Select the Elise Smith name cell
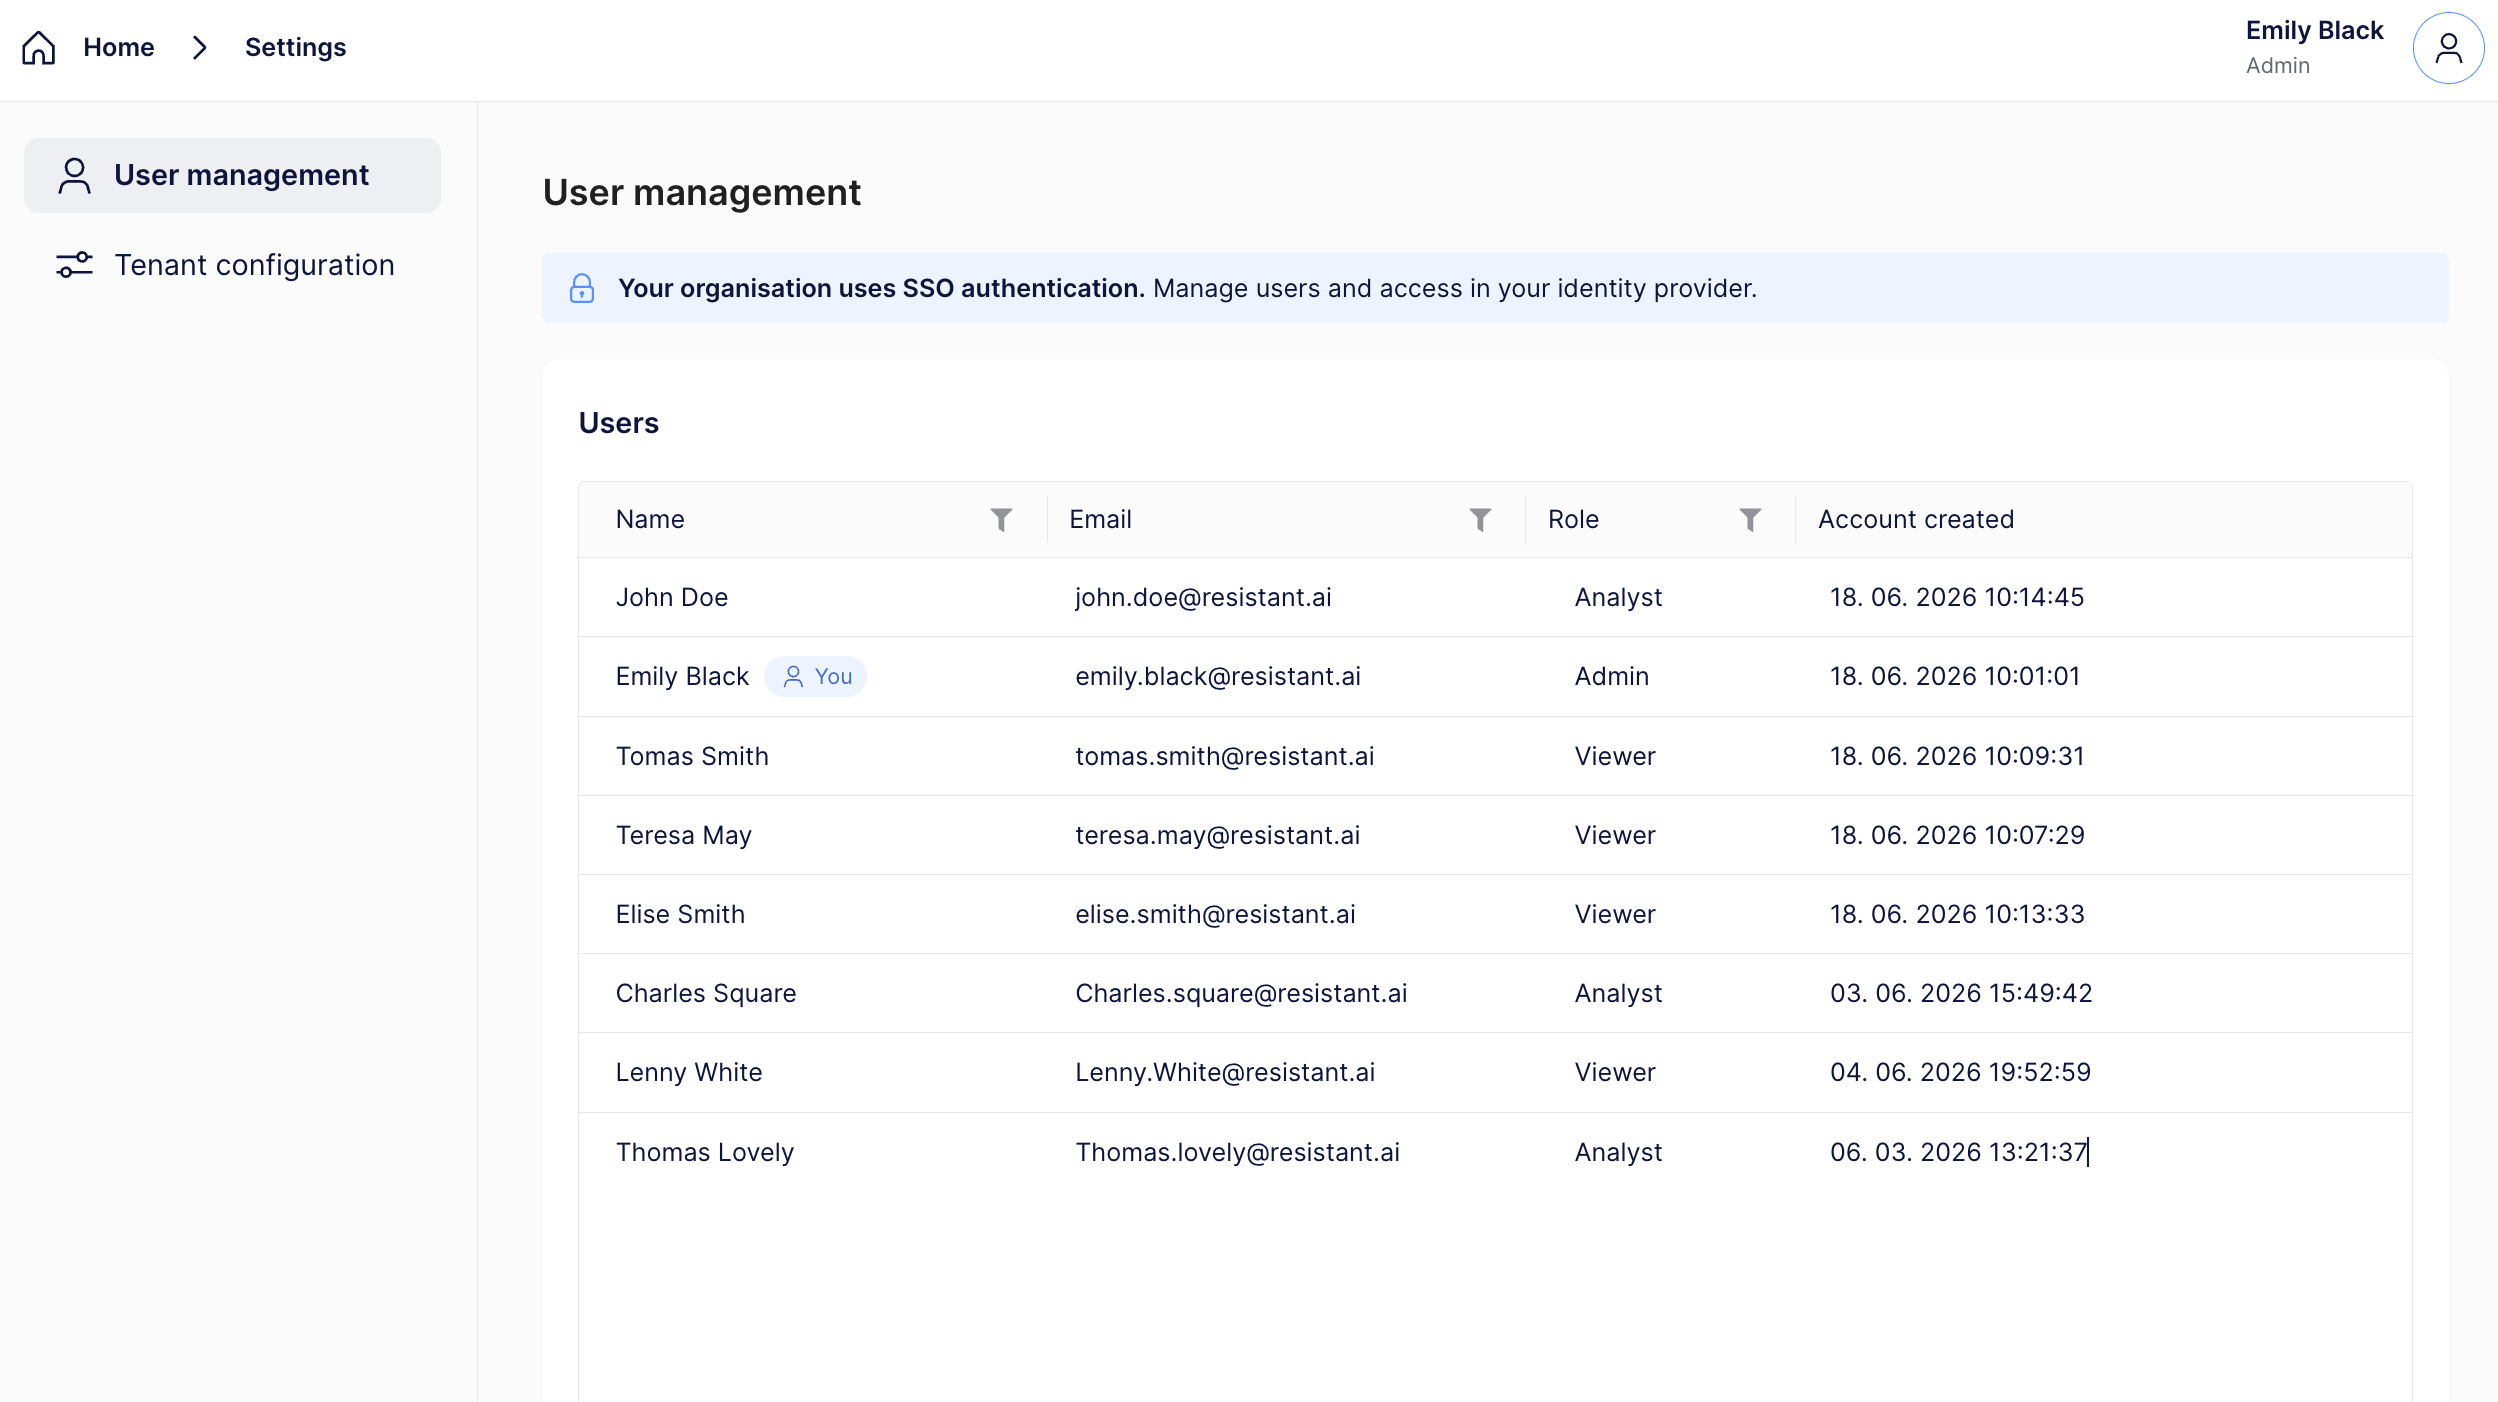 tap(680, 915)
